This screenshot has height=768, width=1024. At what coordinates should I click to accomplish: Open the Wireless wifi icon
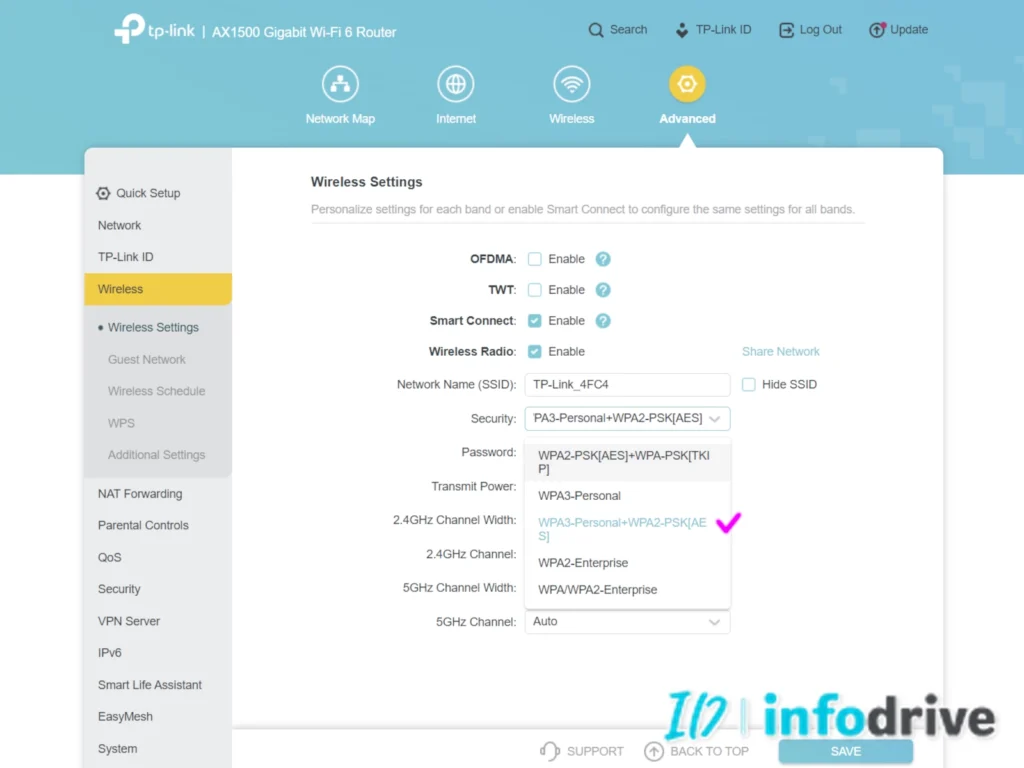(x=571, y=84)
